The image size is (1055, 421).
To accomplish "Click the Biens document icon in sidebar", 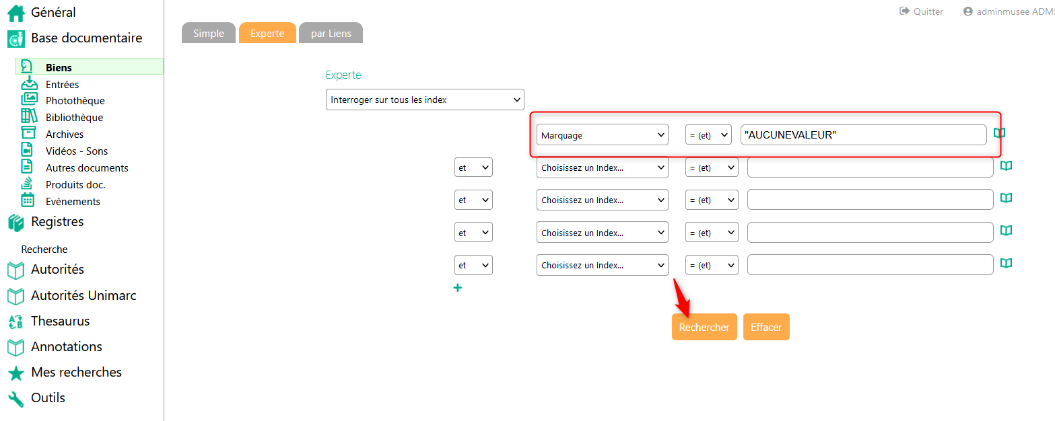I will point(28,67).
